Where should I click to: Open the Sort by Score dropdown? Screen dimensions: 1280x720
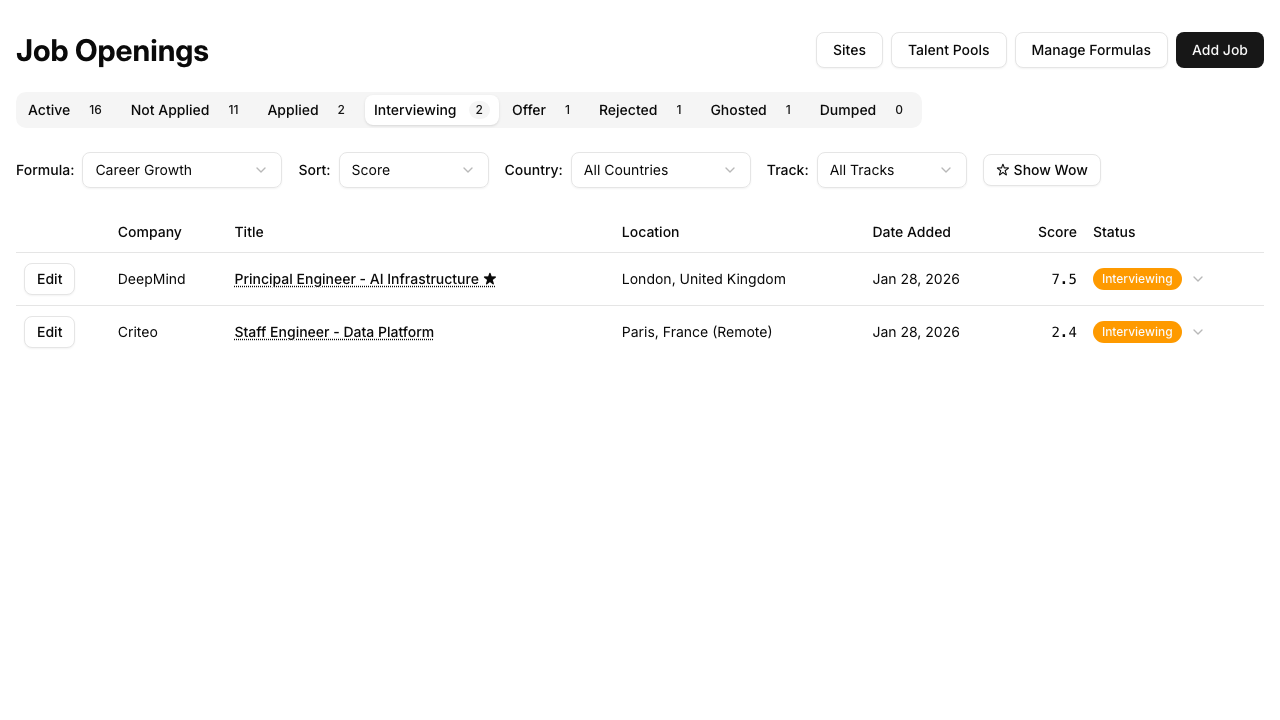413,170
